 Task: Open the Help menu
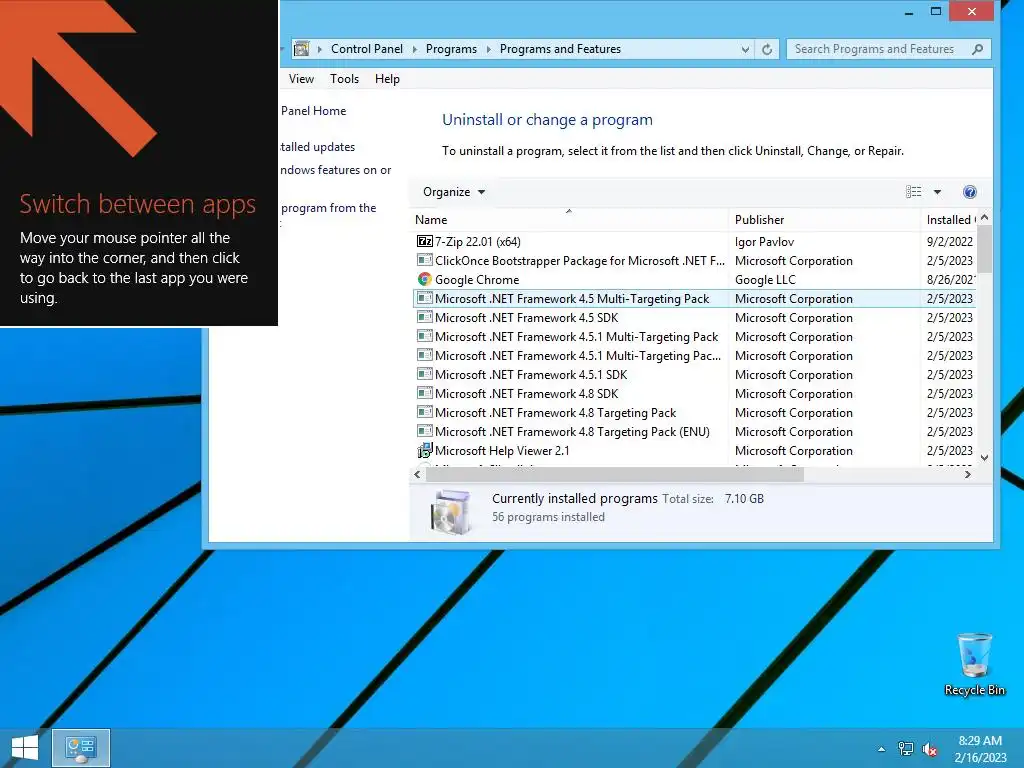[x=387, y=79]
